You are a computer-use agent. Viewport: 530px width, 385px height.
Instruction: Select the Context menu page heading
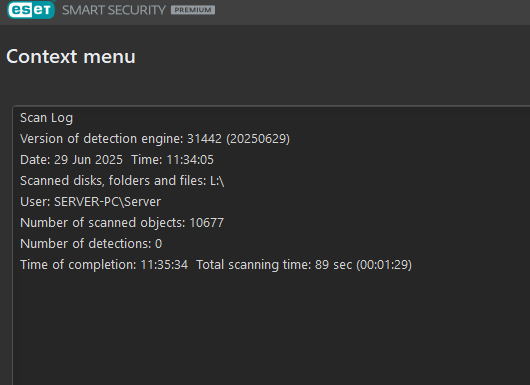(x=71, y=56)
